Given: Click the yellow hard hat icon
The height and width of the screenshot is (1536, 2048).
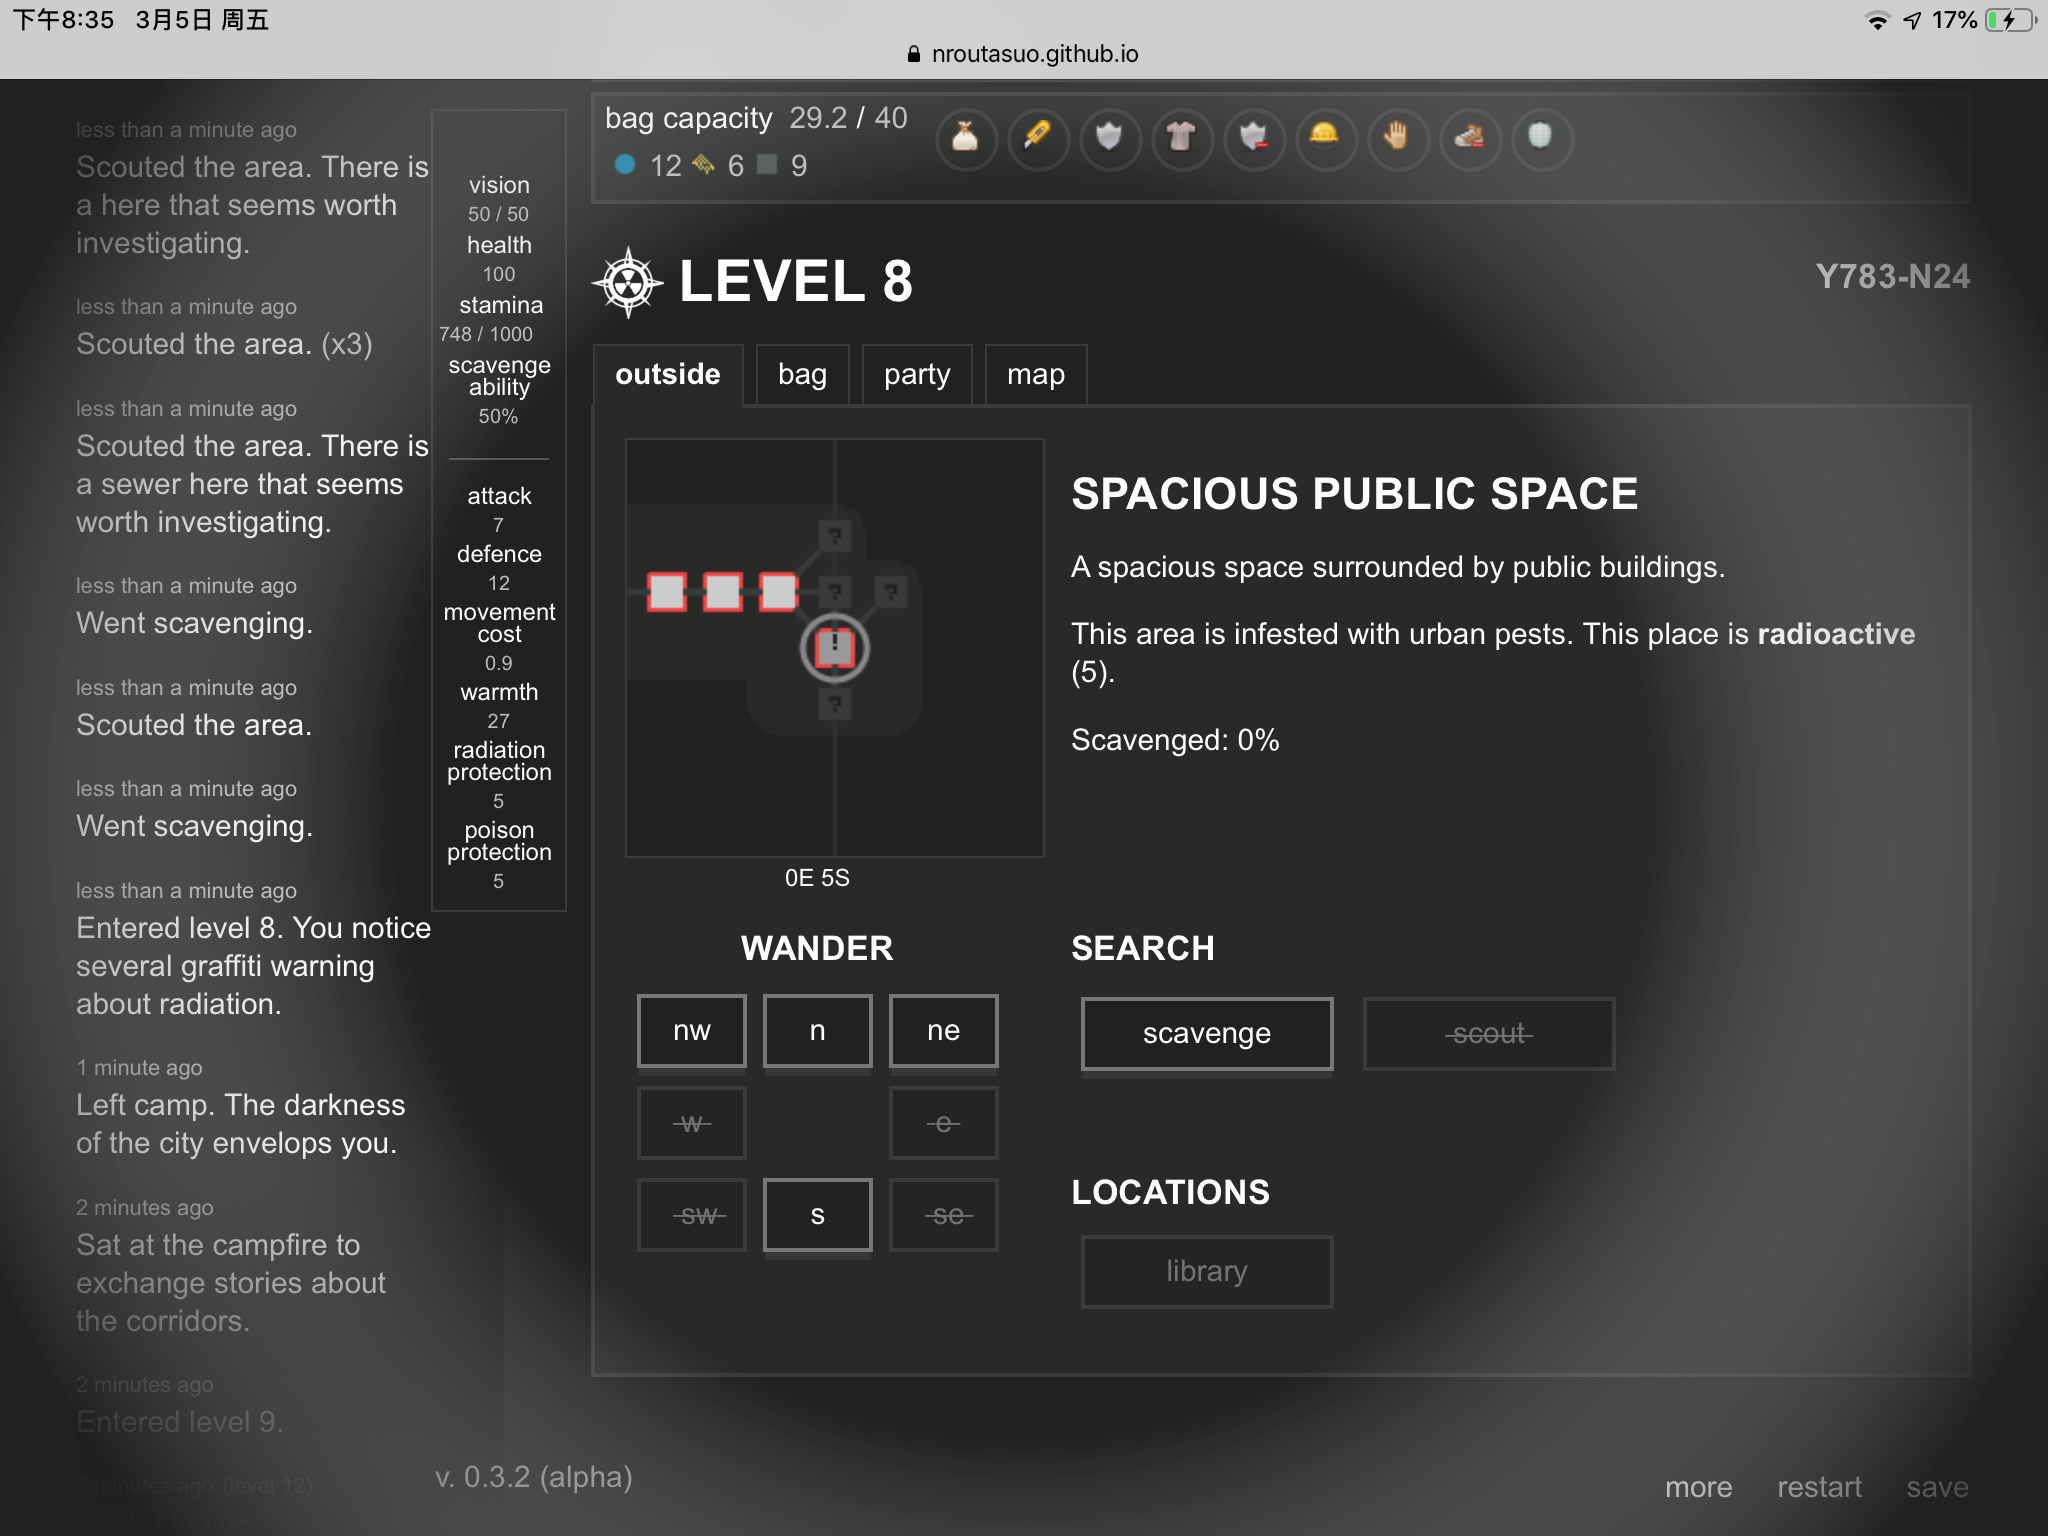Looking at the screenshot, I should 1326,138.
